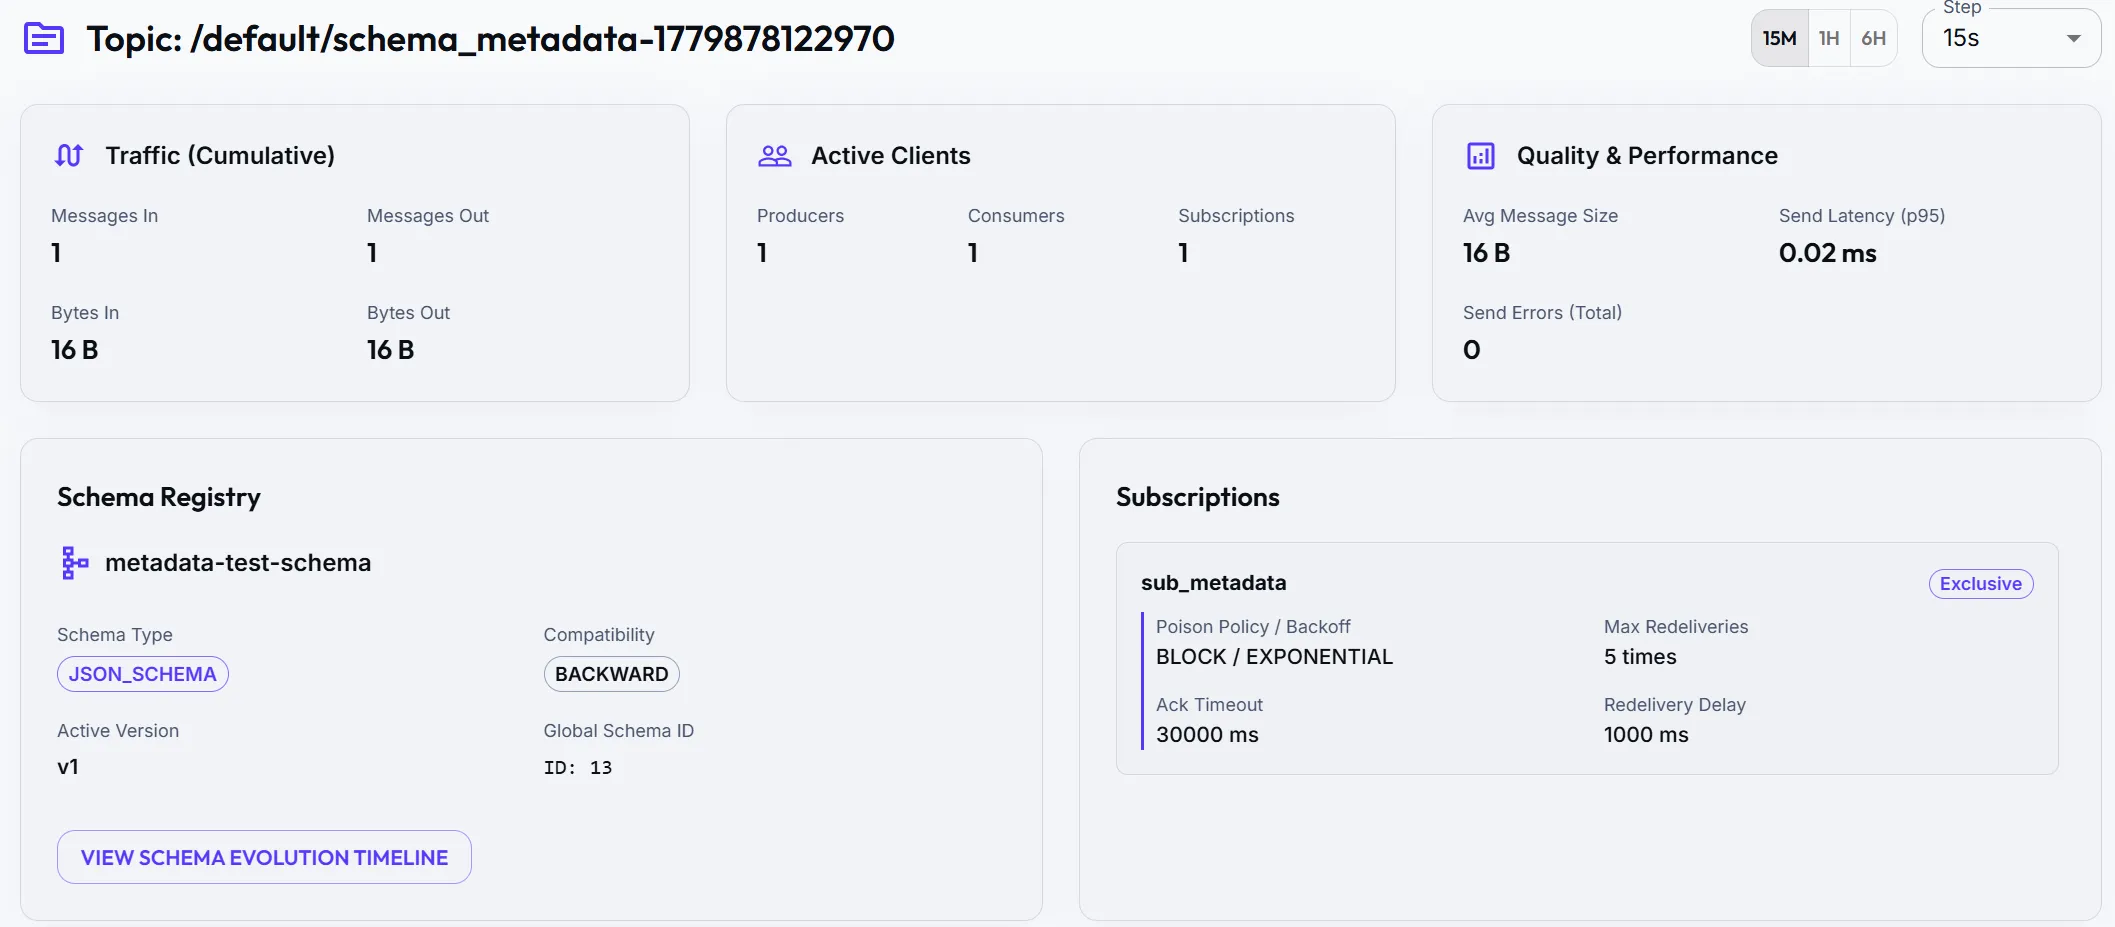Switch time range to 6H

tap(1874, 38)
